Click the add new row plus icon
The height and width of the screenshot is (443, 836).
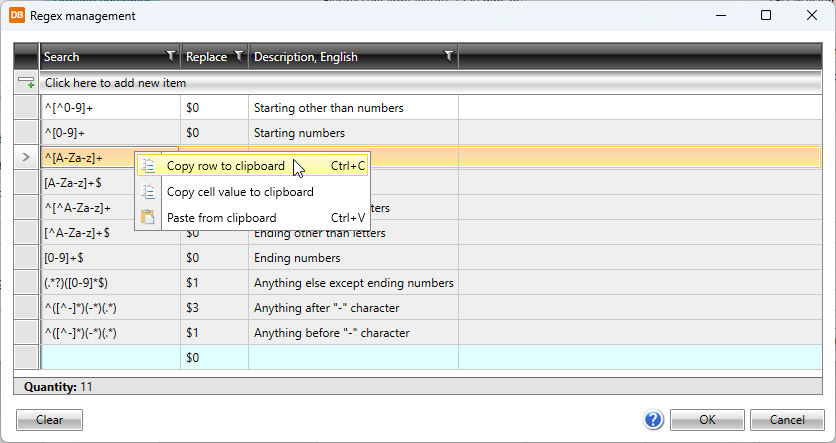click(26, 83)
